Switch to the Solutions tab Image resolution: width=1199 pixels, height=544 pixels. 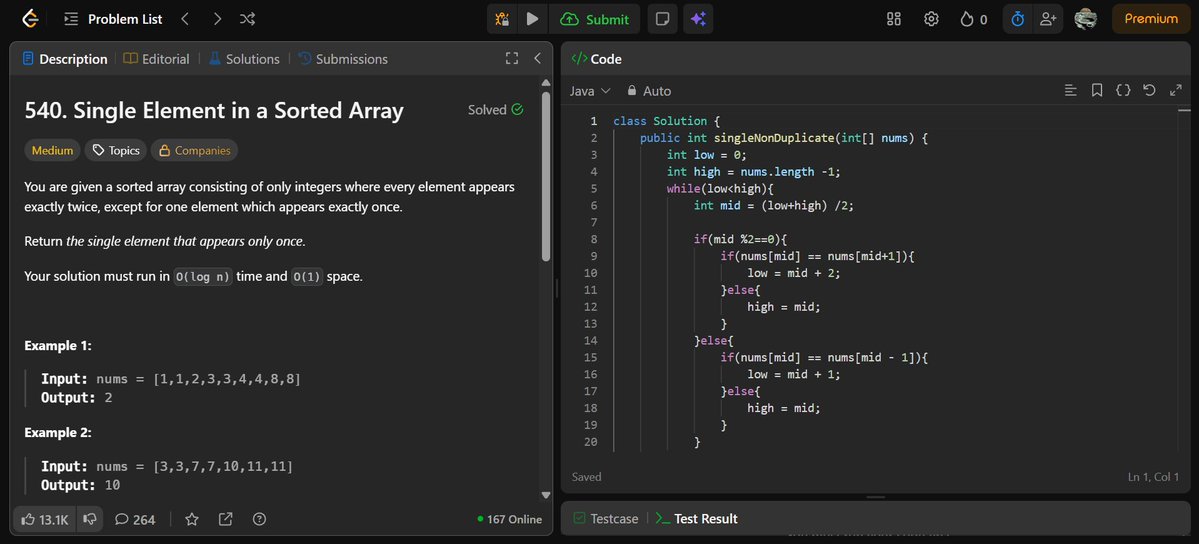pyautogui.click(x=245, y=59)
